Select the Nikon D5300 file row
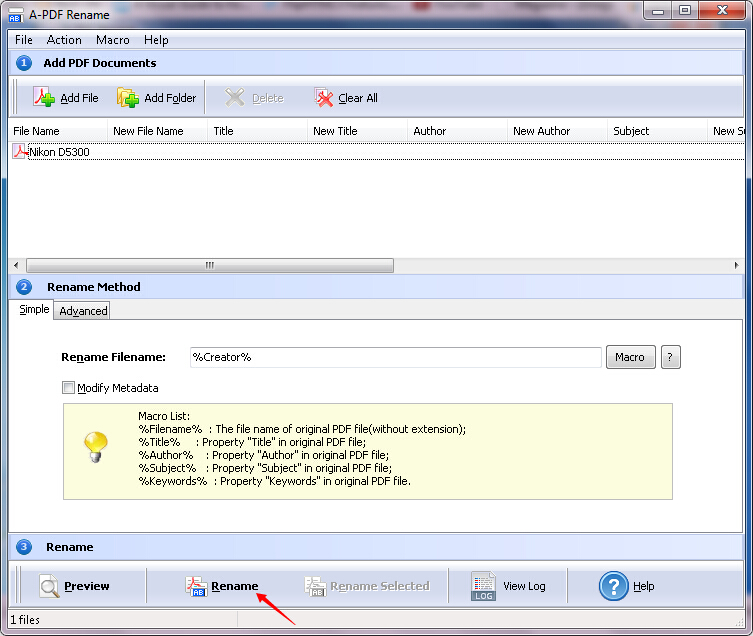This screenshot has height=636, width=753. [376, 152]
